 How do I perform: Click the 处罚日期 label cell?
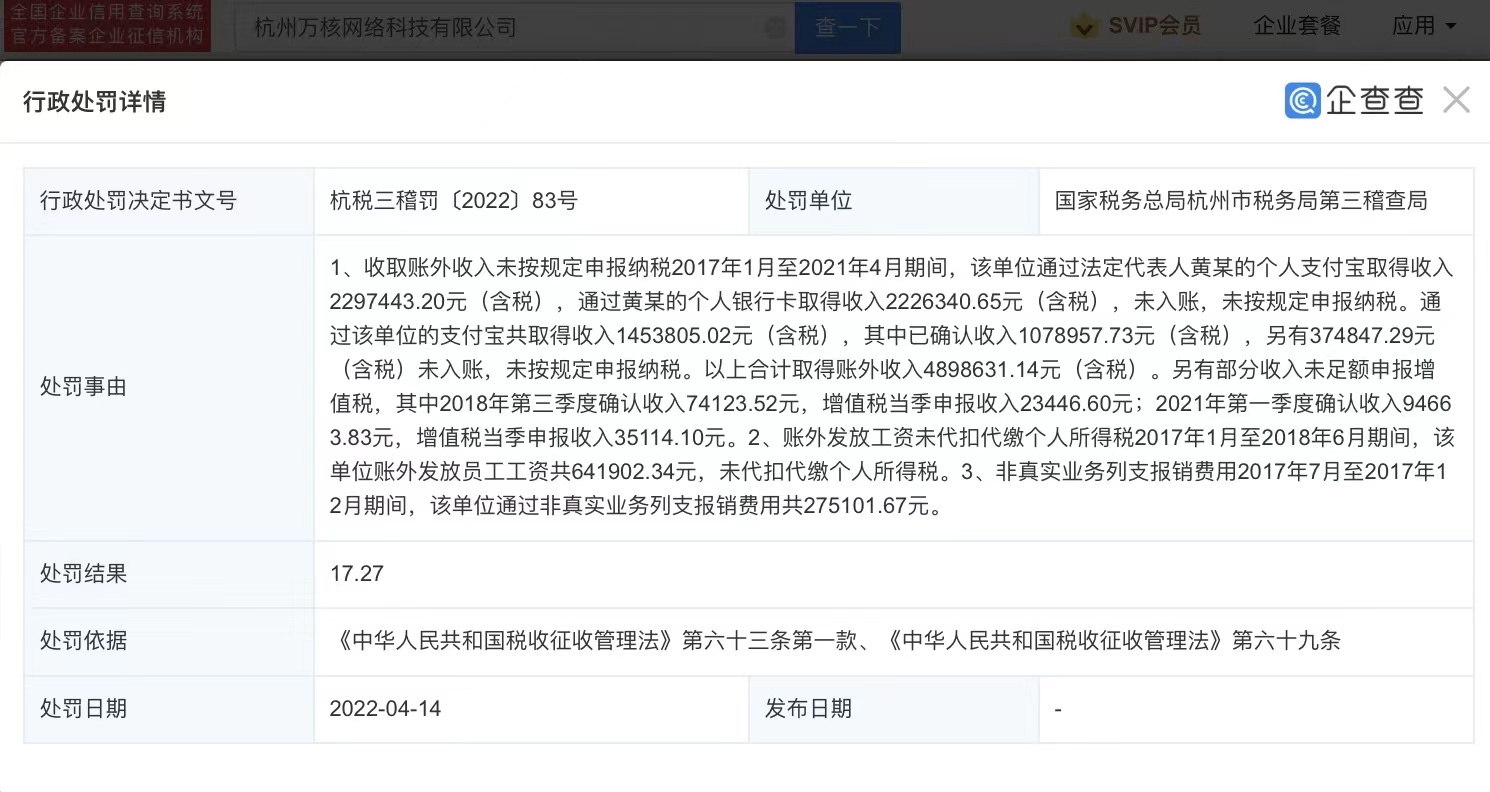(x=169, y=708)
